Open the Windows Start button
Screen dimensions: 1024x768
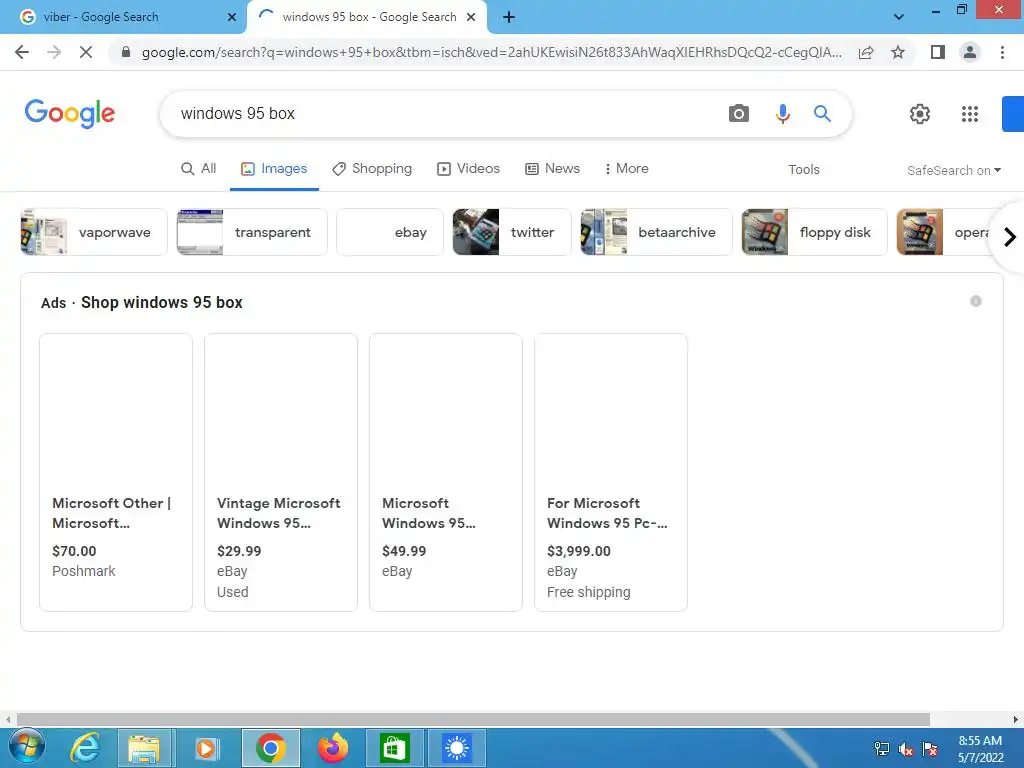click(27, 747)
